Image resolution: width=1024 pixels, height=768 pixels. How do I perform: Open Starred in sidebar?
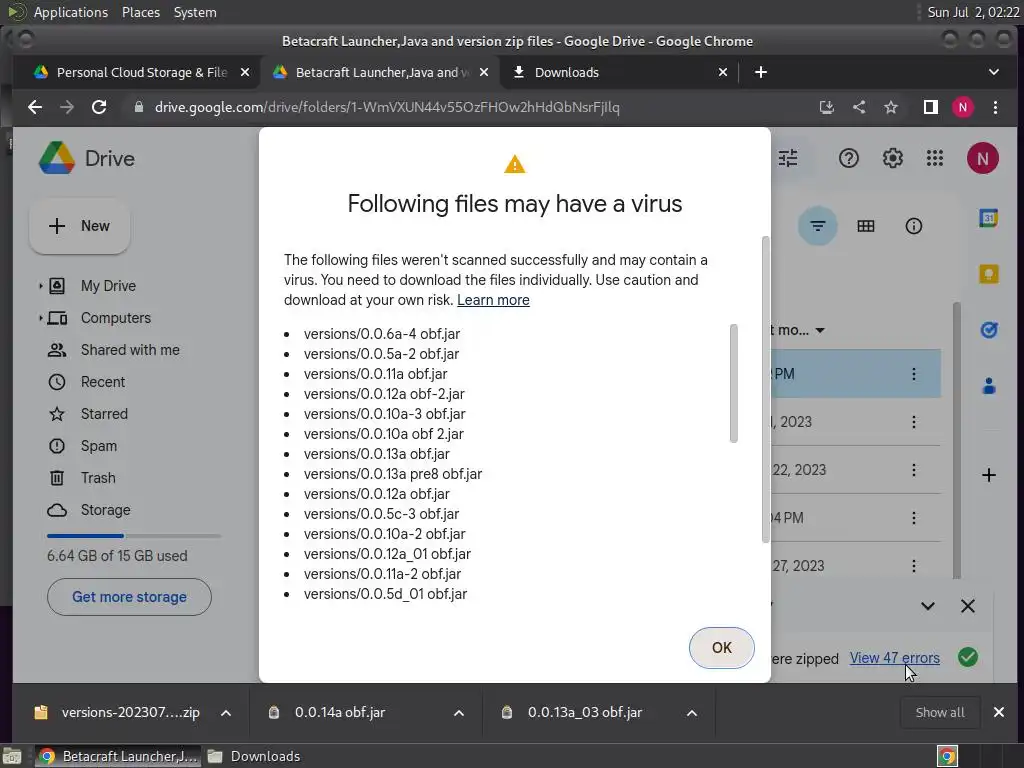click(x=104, y=414)
